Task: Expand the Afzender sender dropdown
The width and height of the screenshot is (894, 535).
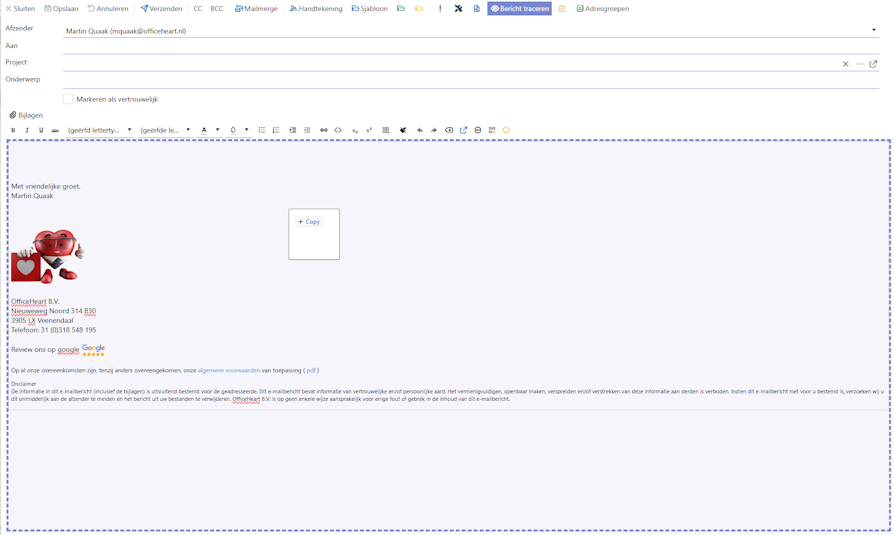Action: click(x=873, y=31)
